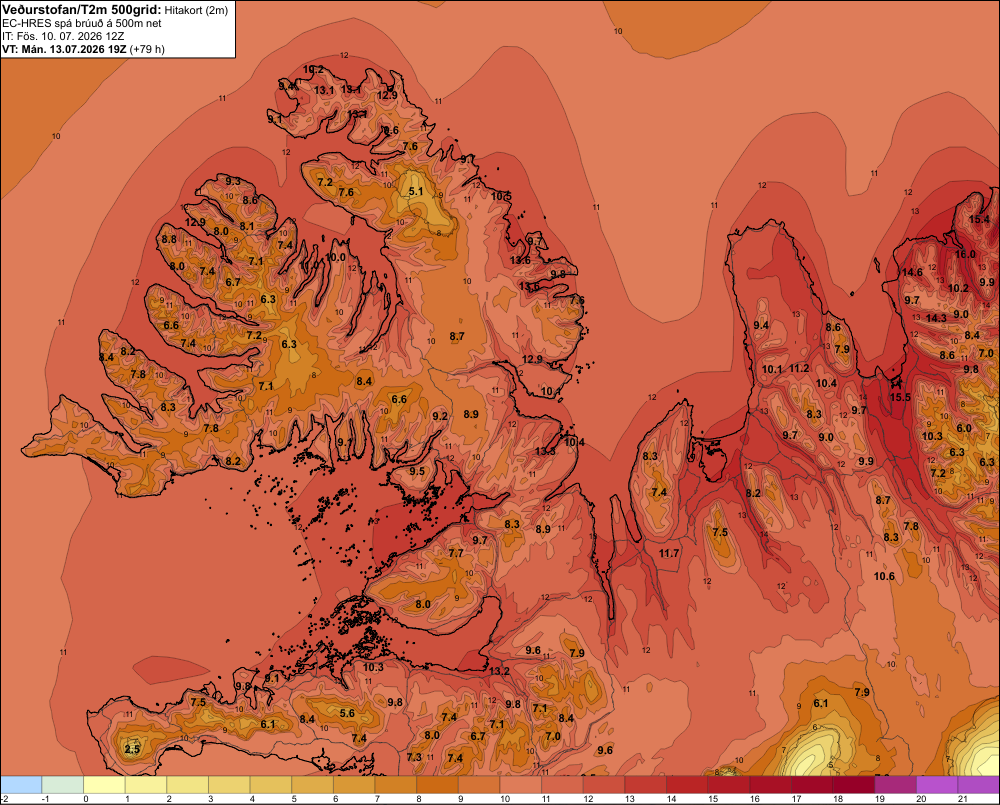
Task: Click the 13.2 temperature value on the map
Action: 499,671
